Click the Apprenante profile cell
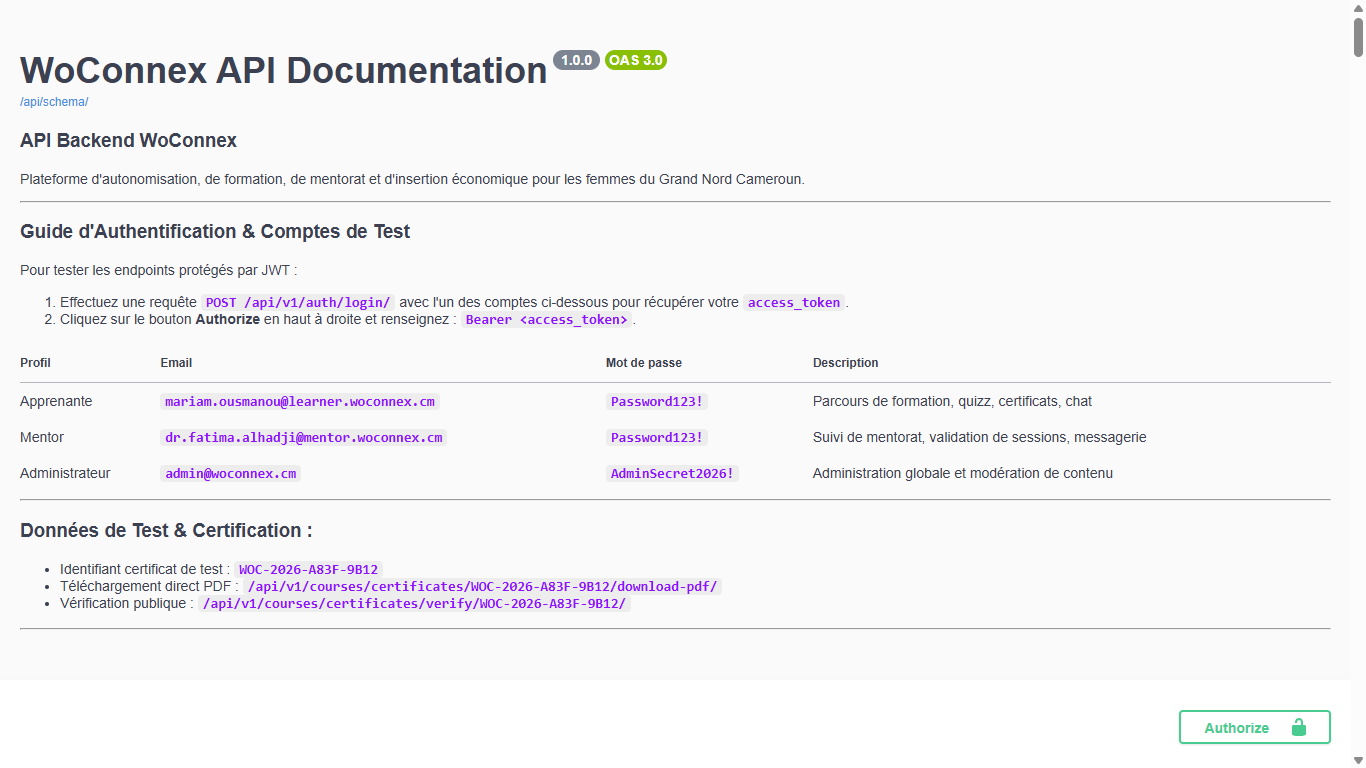This screenshot has height=768, width=1366. pyautogui.click(x=56, y=401)
